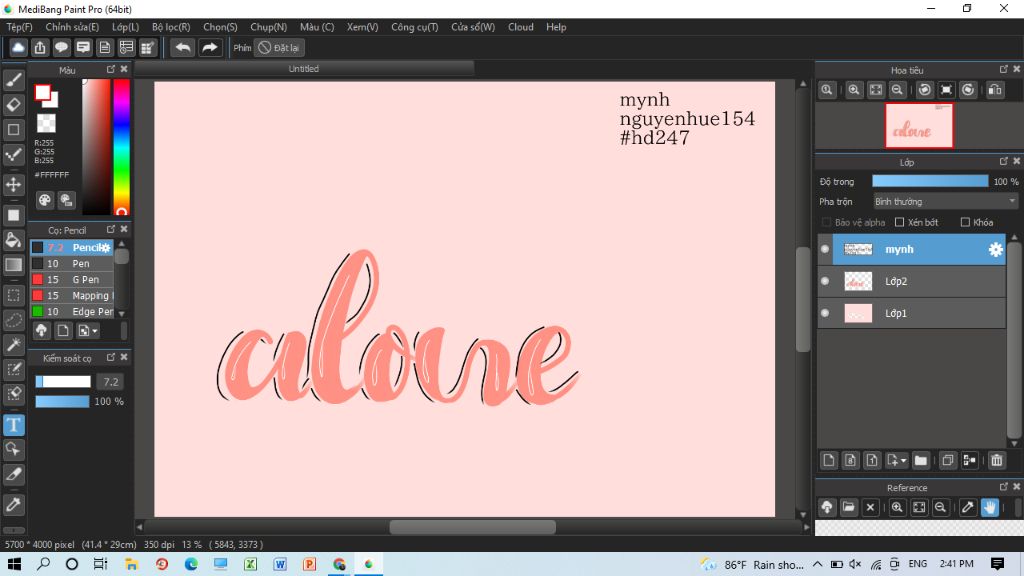The height and width of the screenshot is (576, 1024).
Task: Enable the Bảo vệ alpha checkbox
Action: coord(826,222)
